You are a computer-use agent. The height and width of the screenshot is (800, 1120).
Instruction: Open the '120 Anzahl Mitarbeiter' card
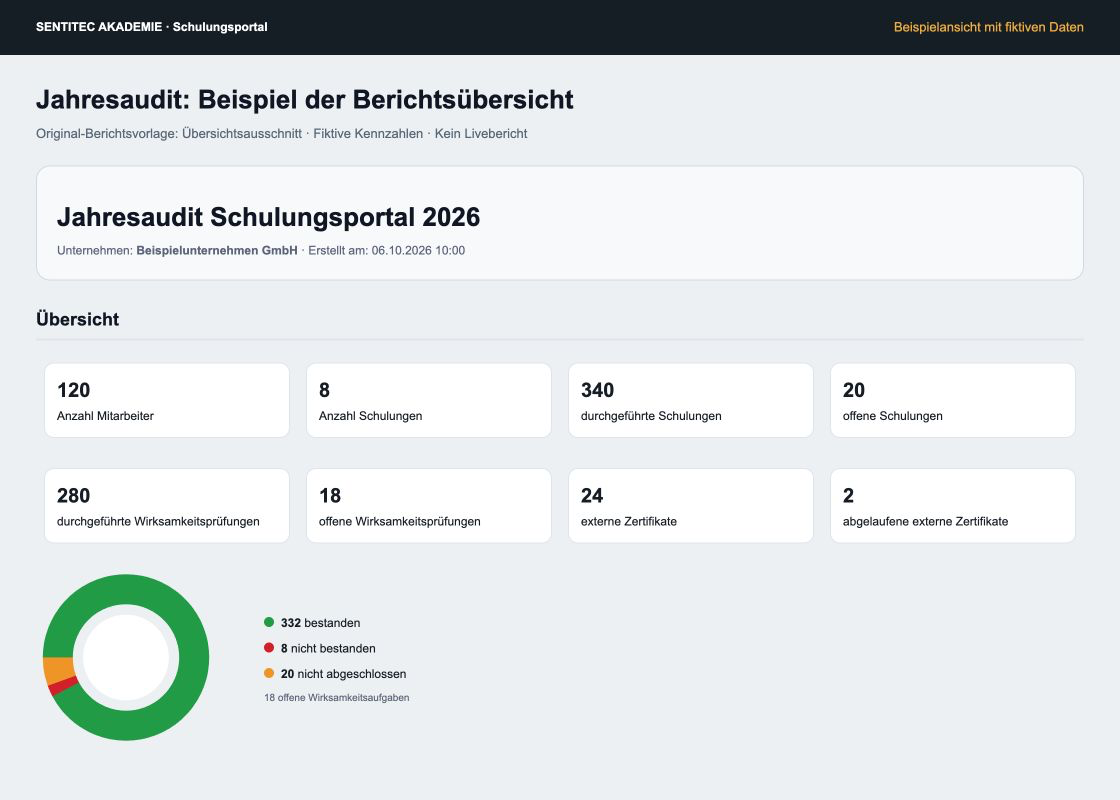tap(167, 400)
